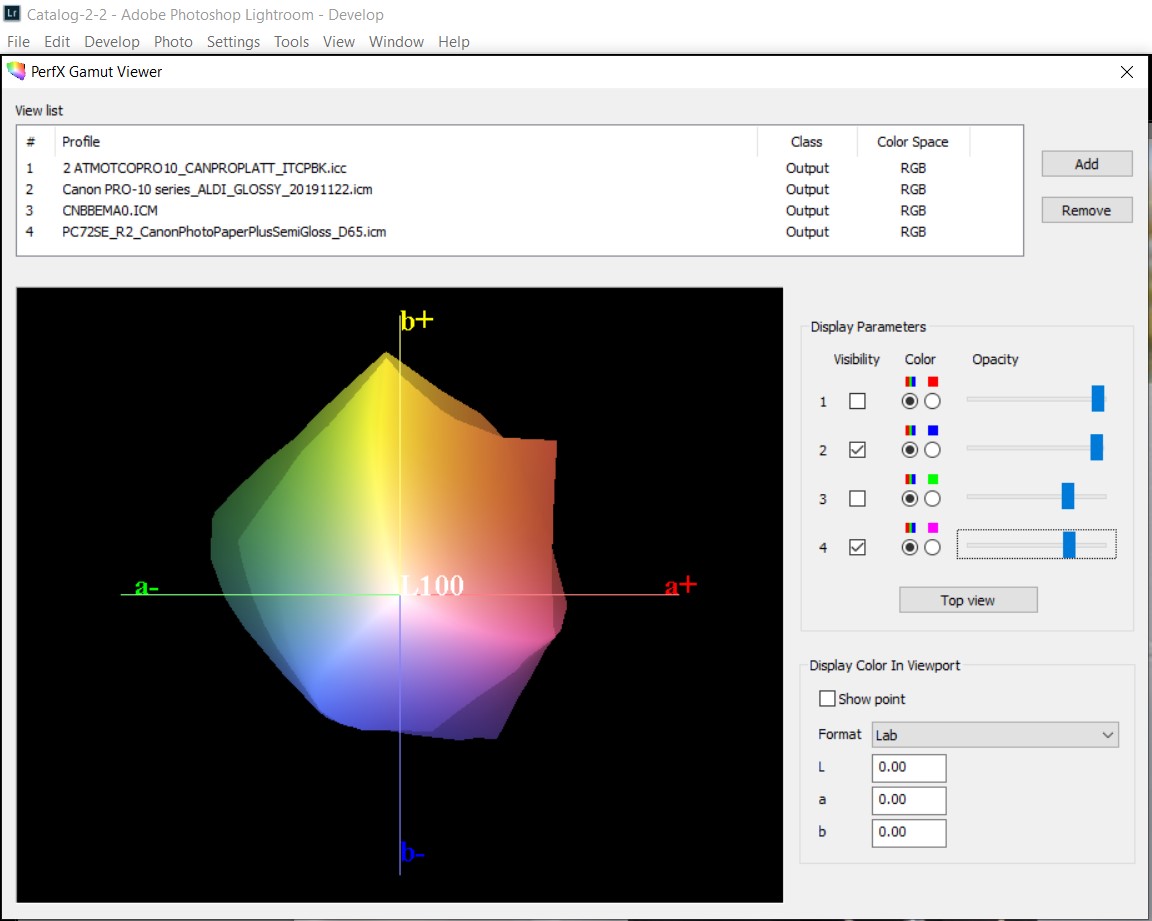1152x921 pixels.
Task: Click the magenta color swatch for profile 4
Action: (933, 528)
